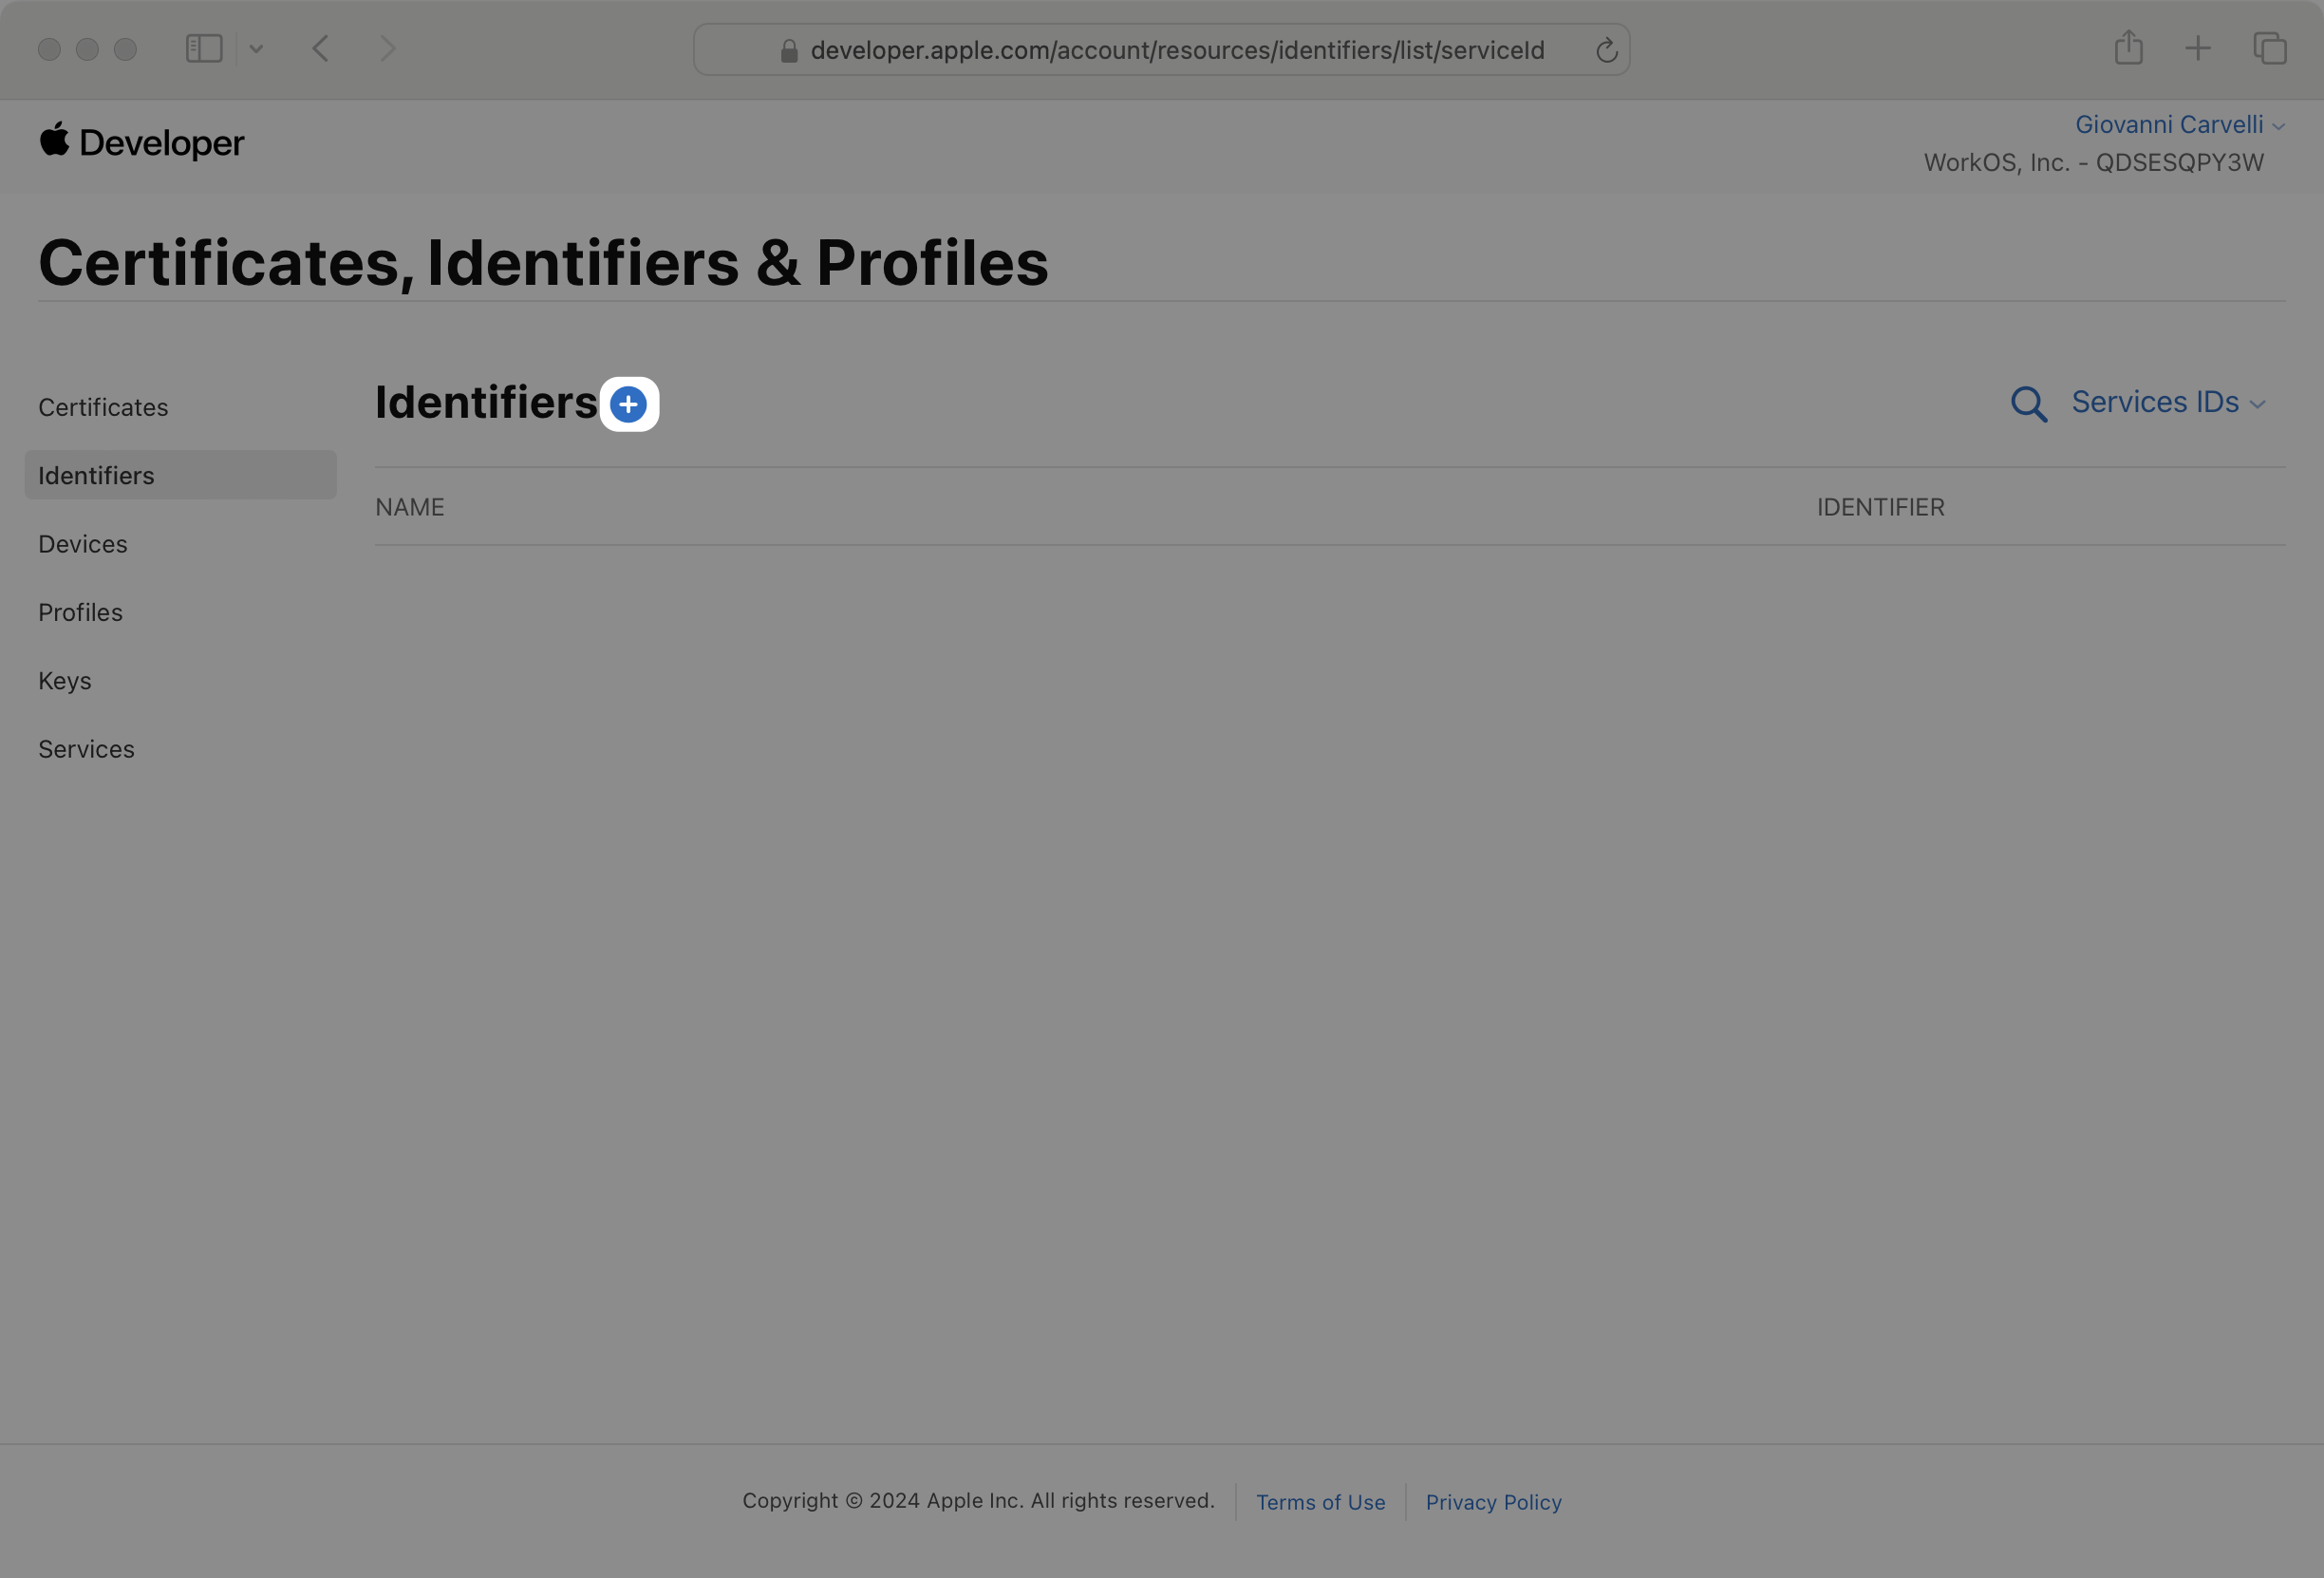Open the Safari share icon
The image size is (2324, 1578).
pos(2128,48)
